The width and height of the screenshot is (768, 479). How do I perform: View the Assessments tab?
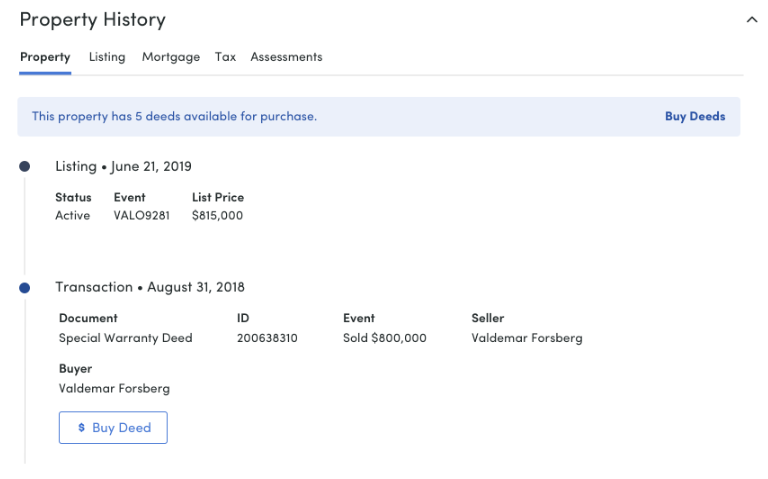pyautogui.click(x=287, y=57)
